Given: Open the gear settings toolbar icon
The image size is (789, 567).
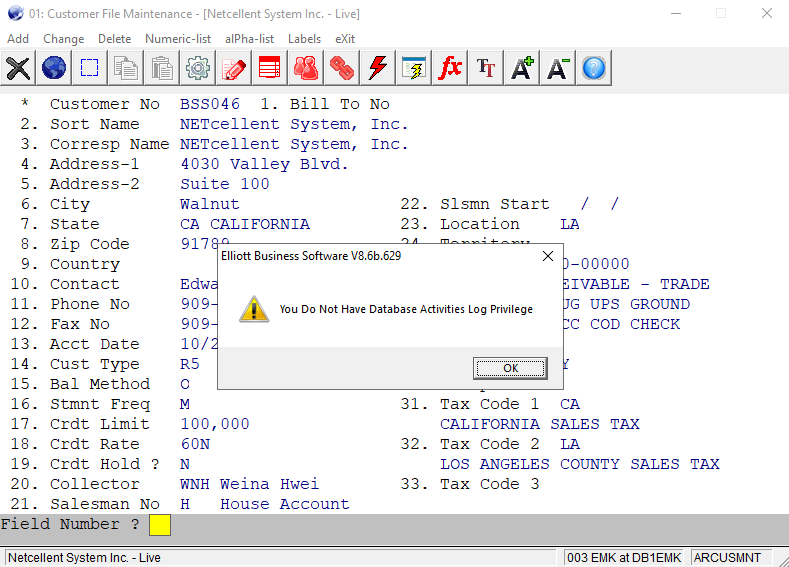Looking at the screenshot, I should pos(198,68).
